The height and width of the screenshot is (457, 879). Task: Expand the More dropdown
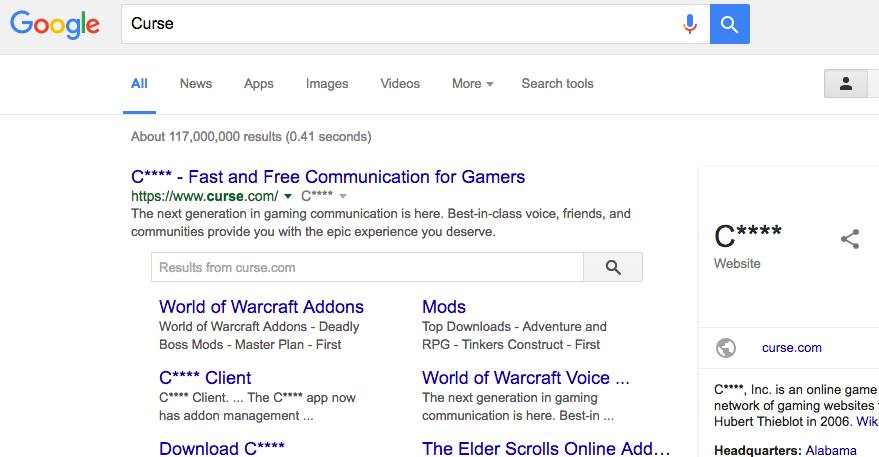pos(472,84)
